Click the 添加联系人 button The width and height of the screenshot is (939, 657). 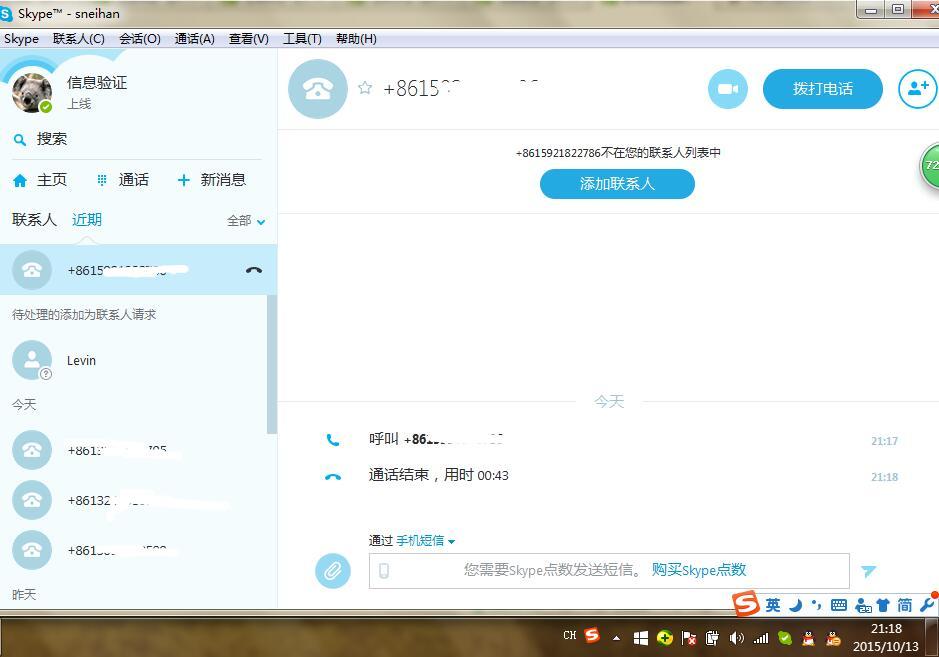pyautogui.click(x=617, y=184)
